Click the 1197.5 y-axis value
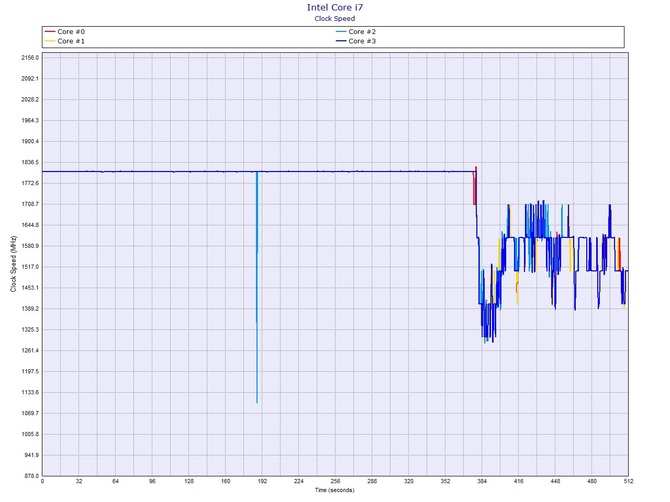This screenshot has height=502, width=670. click(x=30, y=371)
